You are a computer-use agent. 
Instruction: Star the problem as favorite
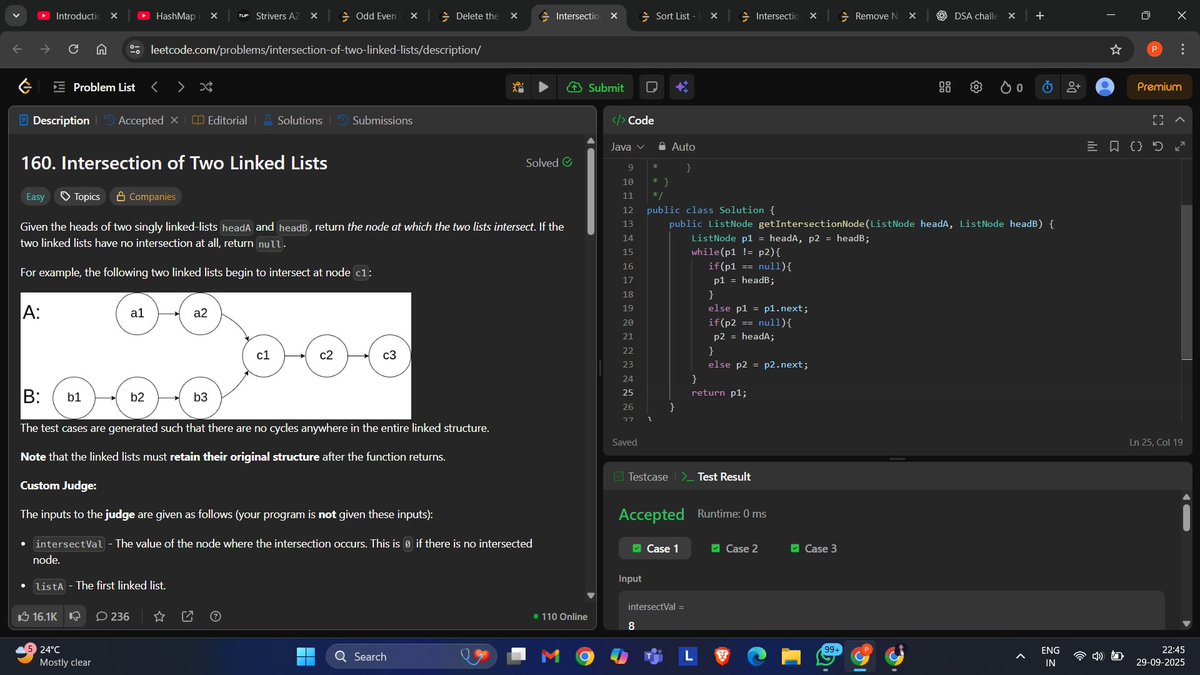point(159,616)
